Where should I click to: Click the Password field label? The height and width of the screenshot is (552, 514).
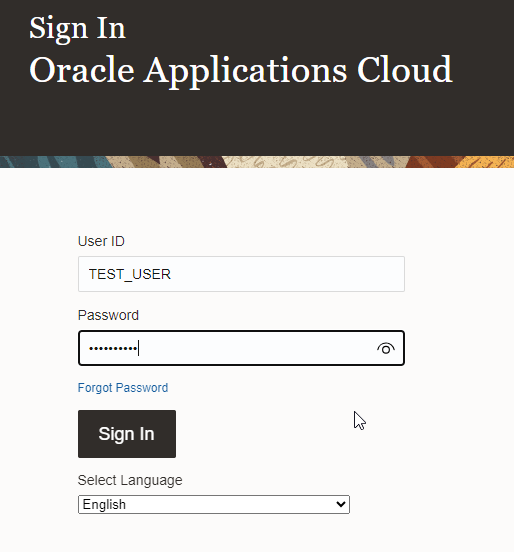[108, 315]
